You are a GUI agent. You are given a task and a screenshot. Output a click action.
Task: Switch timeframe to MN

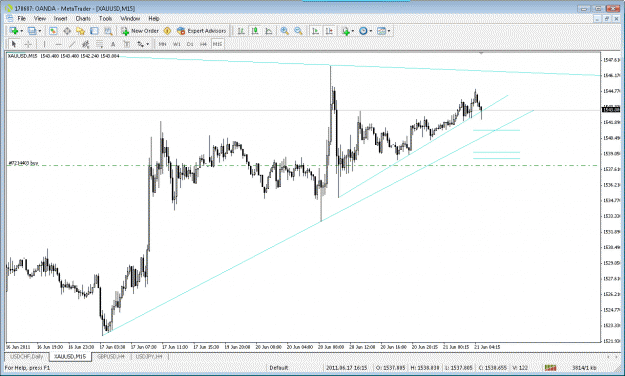click(x=162, y=44)
